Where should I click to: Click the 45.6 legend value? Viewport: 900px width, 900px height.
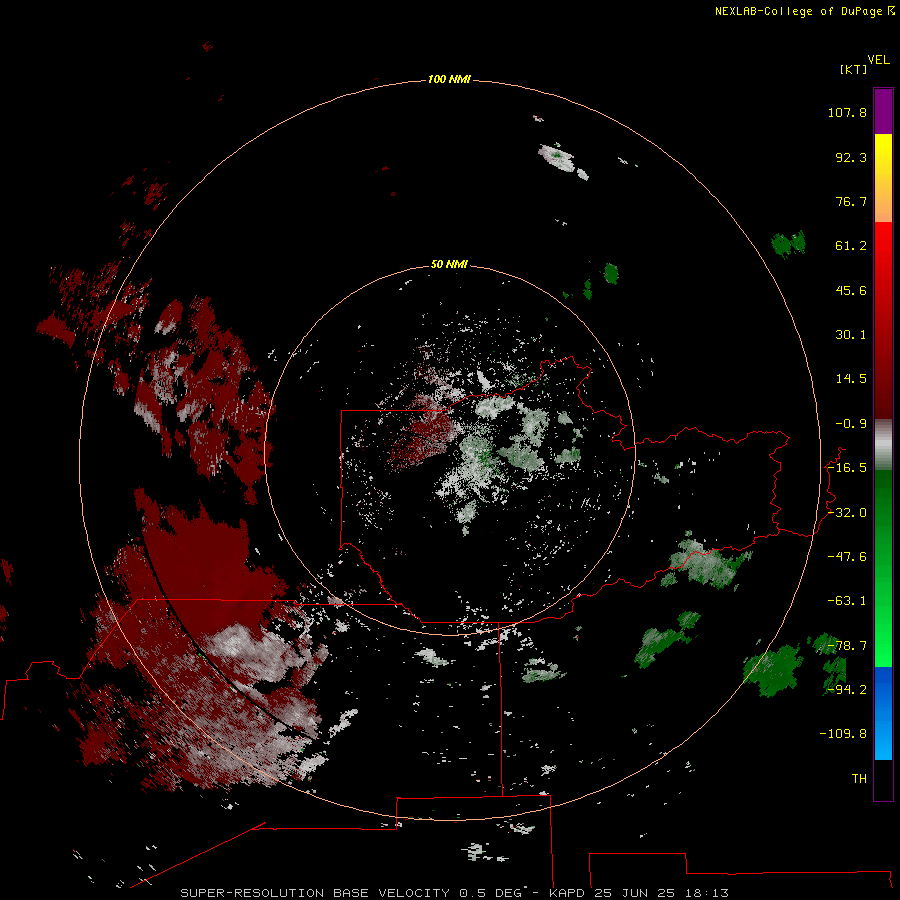tap(851, 290)
